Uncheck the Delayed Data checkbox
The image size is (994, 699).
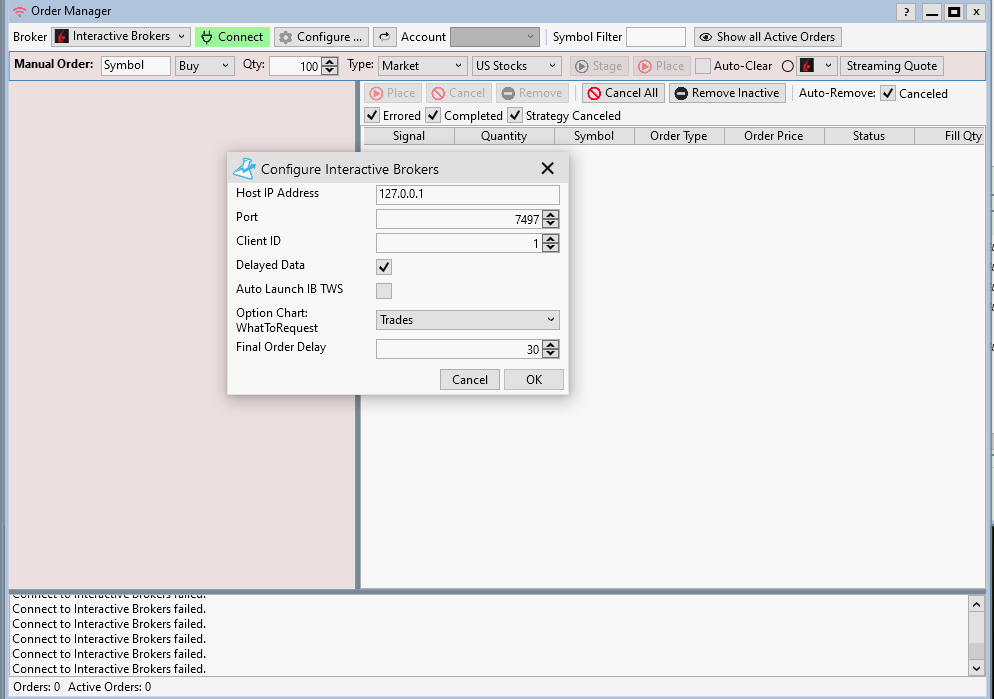(x=384, y=267)
